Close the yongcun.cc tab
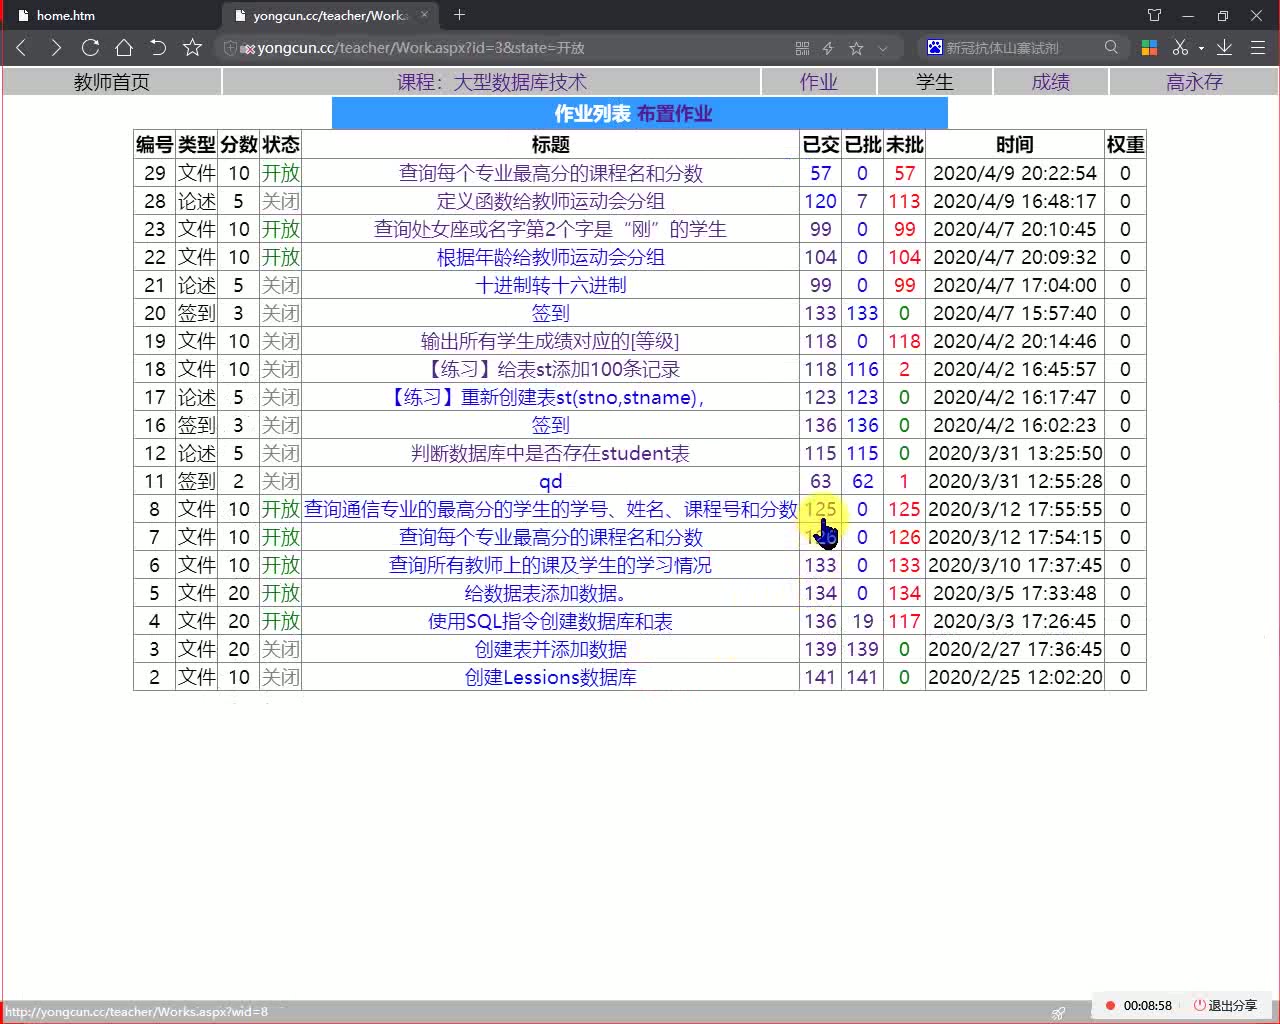 [425, 15]
